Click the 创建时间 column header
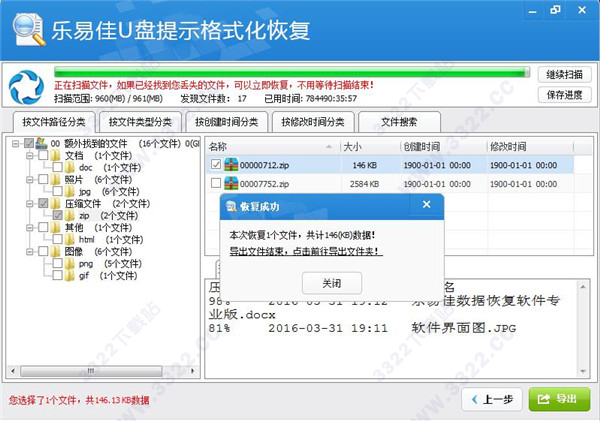 pos(443,147)
